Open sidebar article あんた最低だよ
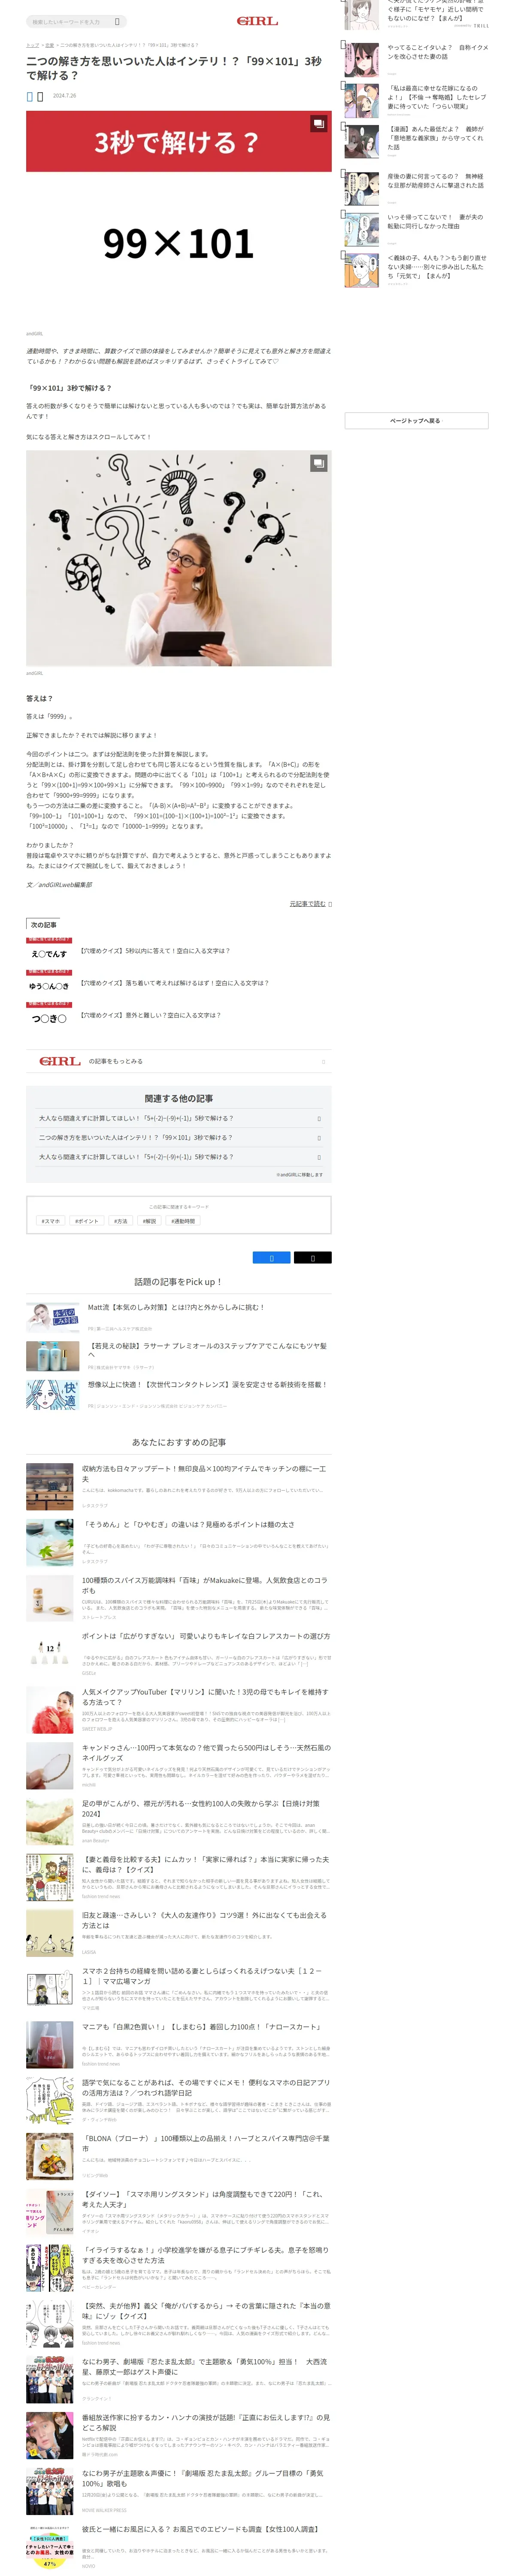 tap(416, 141)
